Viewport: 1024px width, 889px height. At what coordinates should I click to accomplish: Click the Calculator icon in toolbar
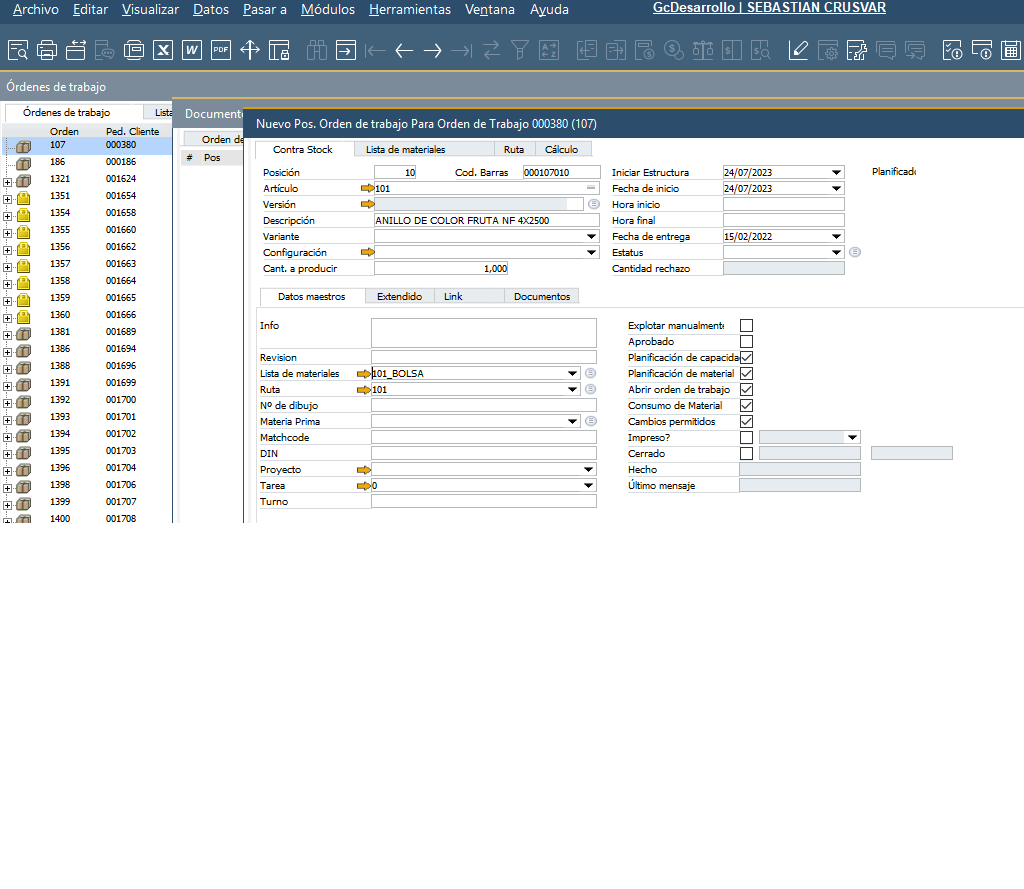coord(1011,50)
